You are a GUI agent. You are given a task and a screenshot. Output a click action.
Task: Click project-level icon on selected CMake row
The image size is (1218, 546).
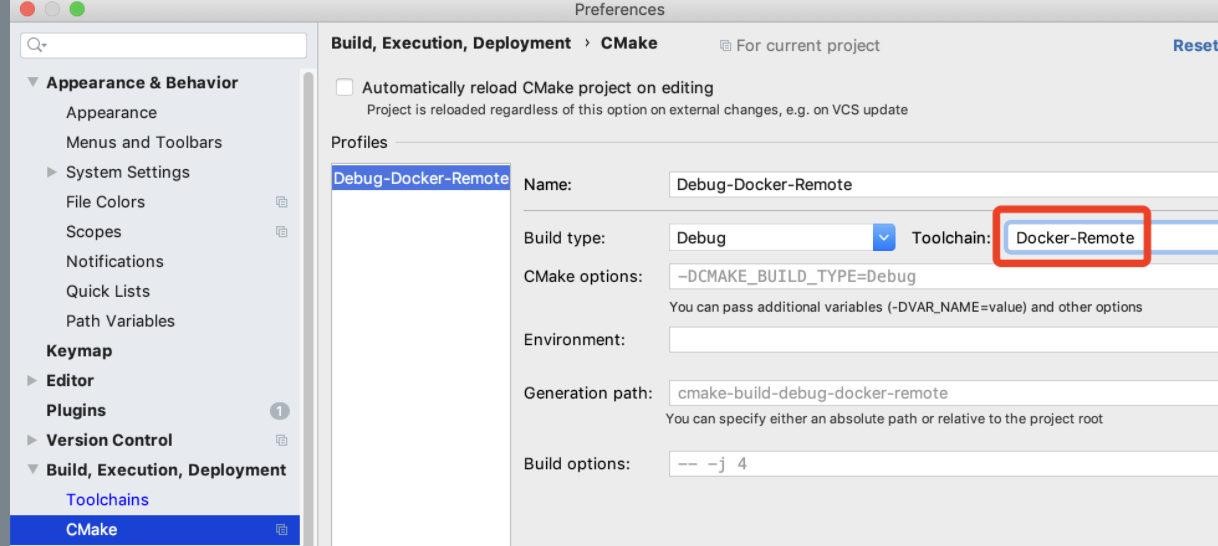pyautogui.click(x=282, y=530)
